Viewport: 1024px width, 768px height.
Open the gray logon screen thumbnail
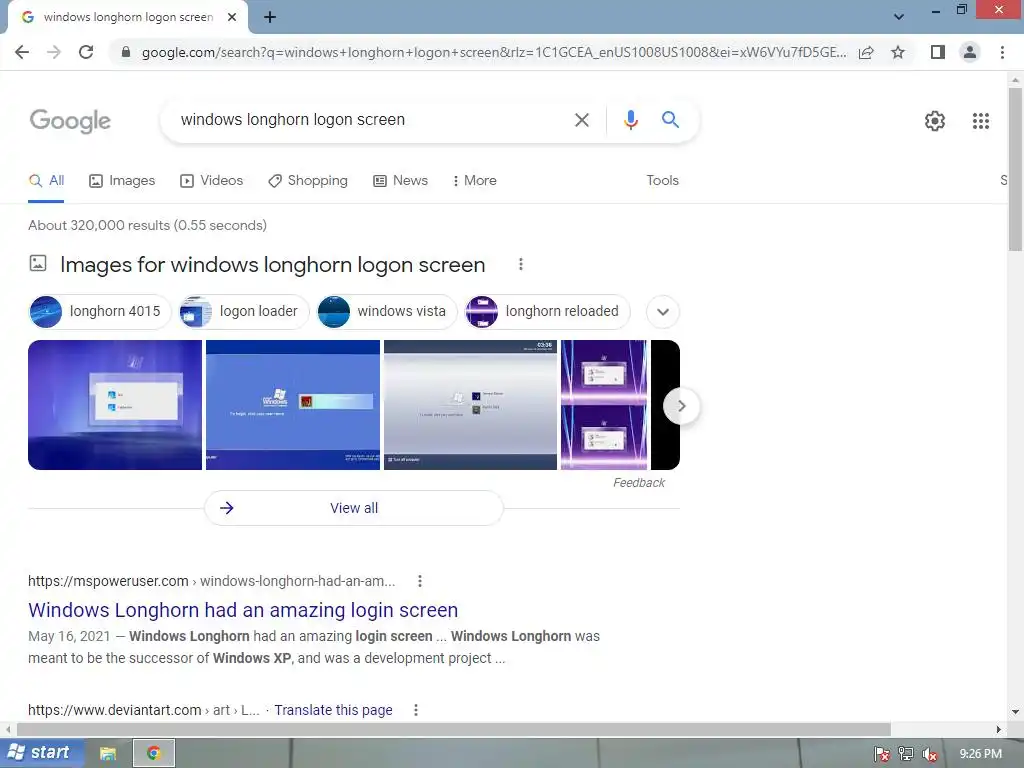point(470,405)
